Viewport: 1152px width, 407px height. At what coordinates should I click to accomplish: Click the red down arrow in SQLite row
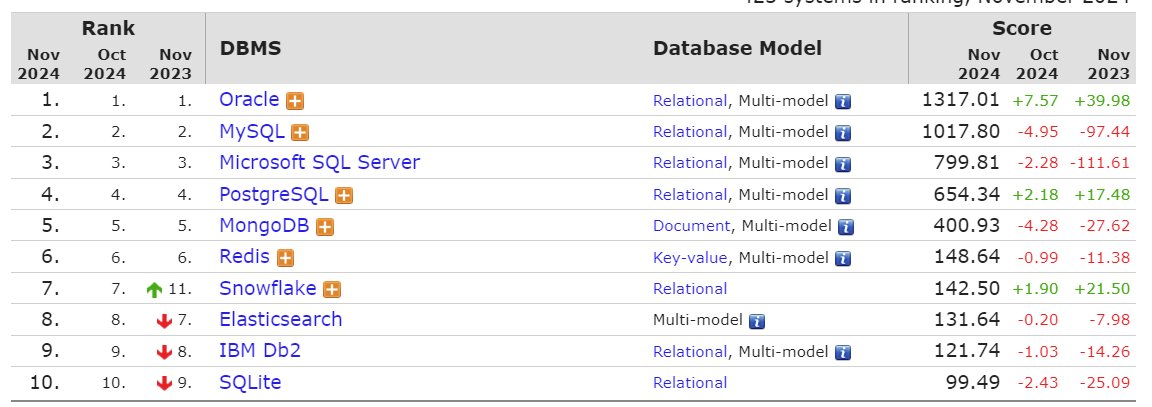click(165, 383)
